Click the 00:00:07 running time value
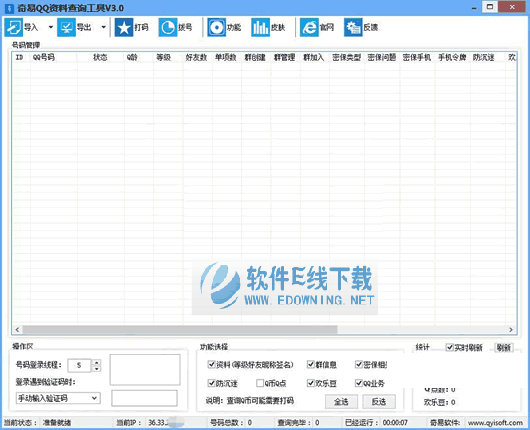Viewport: 530px width, 430px height. 395,423
